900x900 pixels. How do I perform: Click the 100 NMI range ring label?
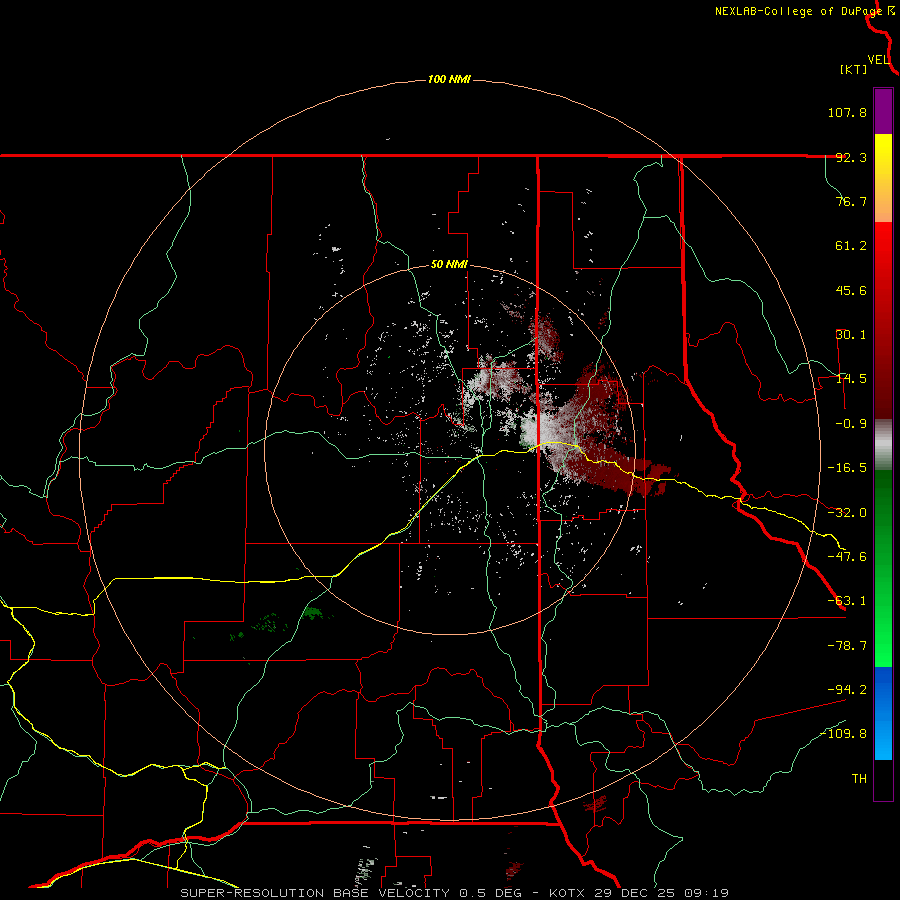click(x=449, y=79)
